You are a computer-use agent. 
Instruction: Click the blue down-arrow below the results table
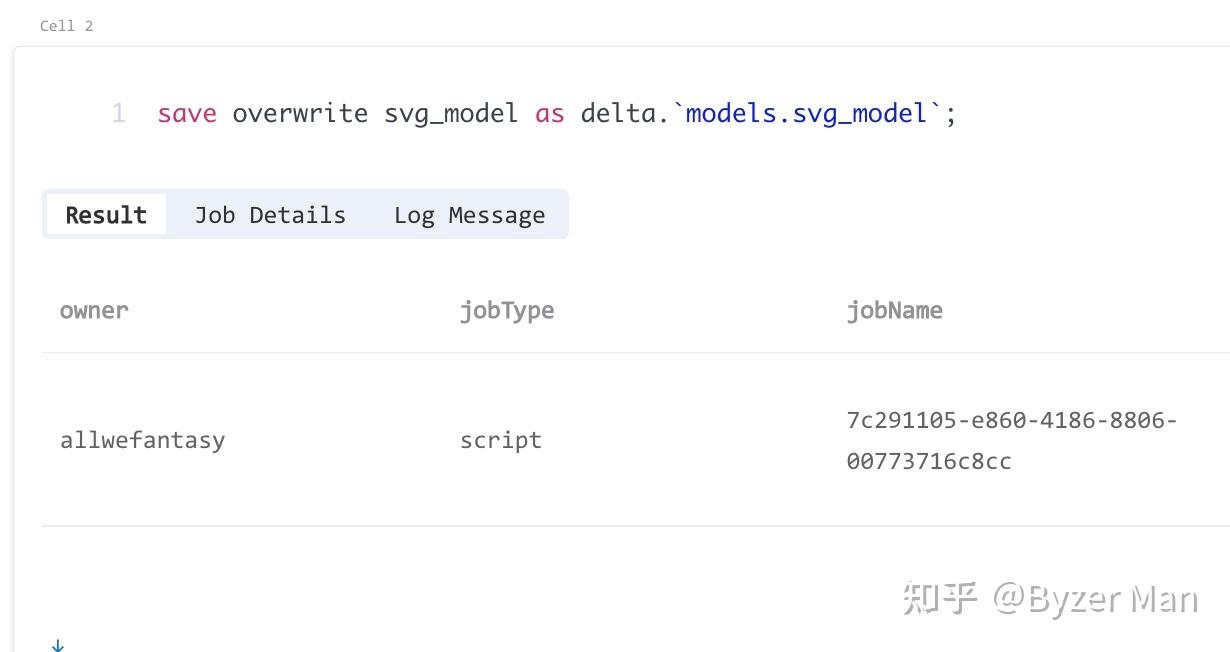[58, 645]
